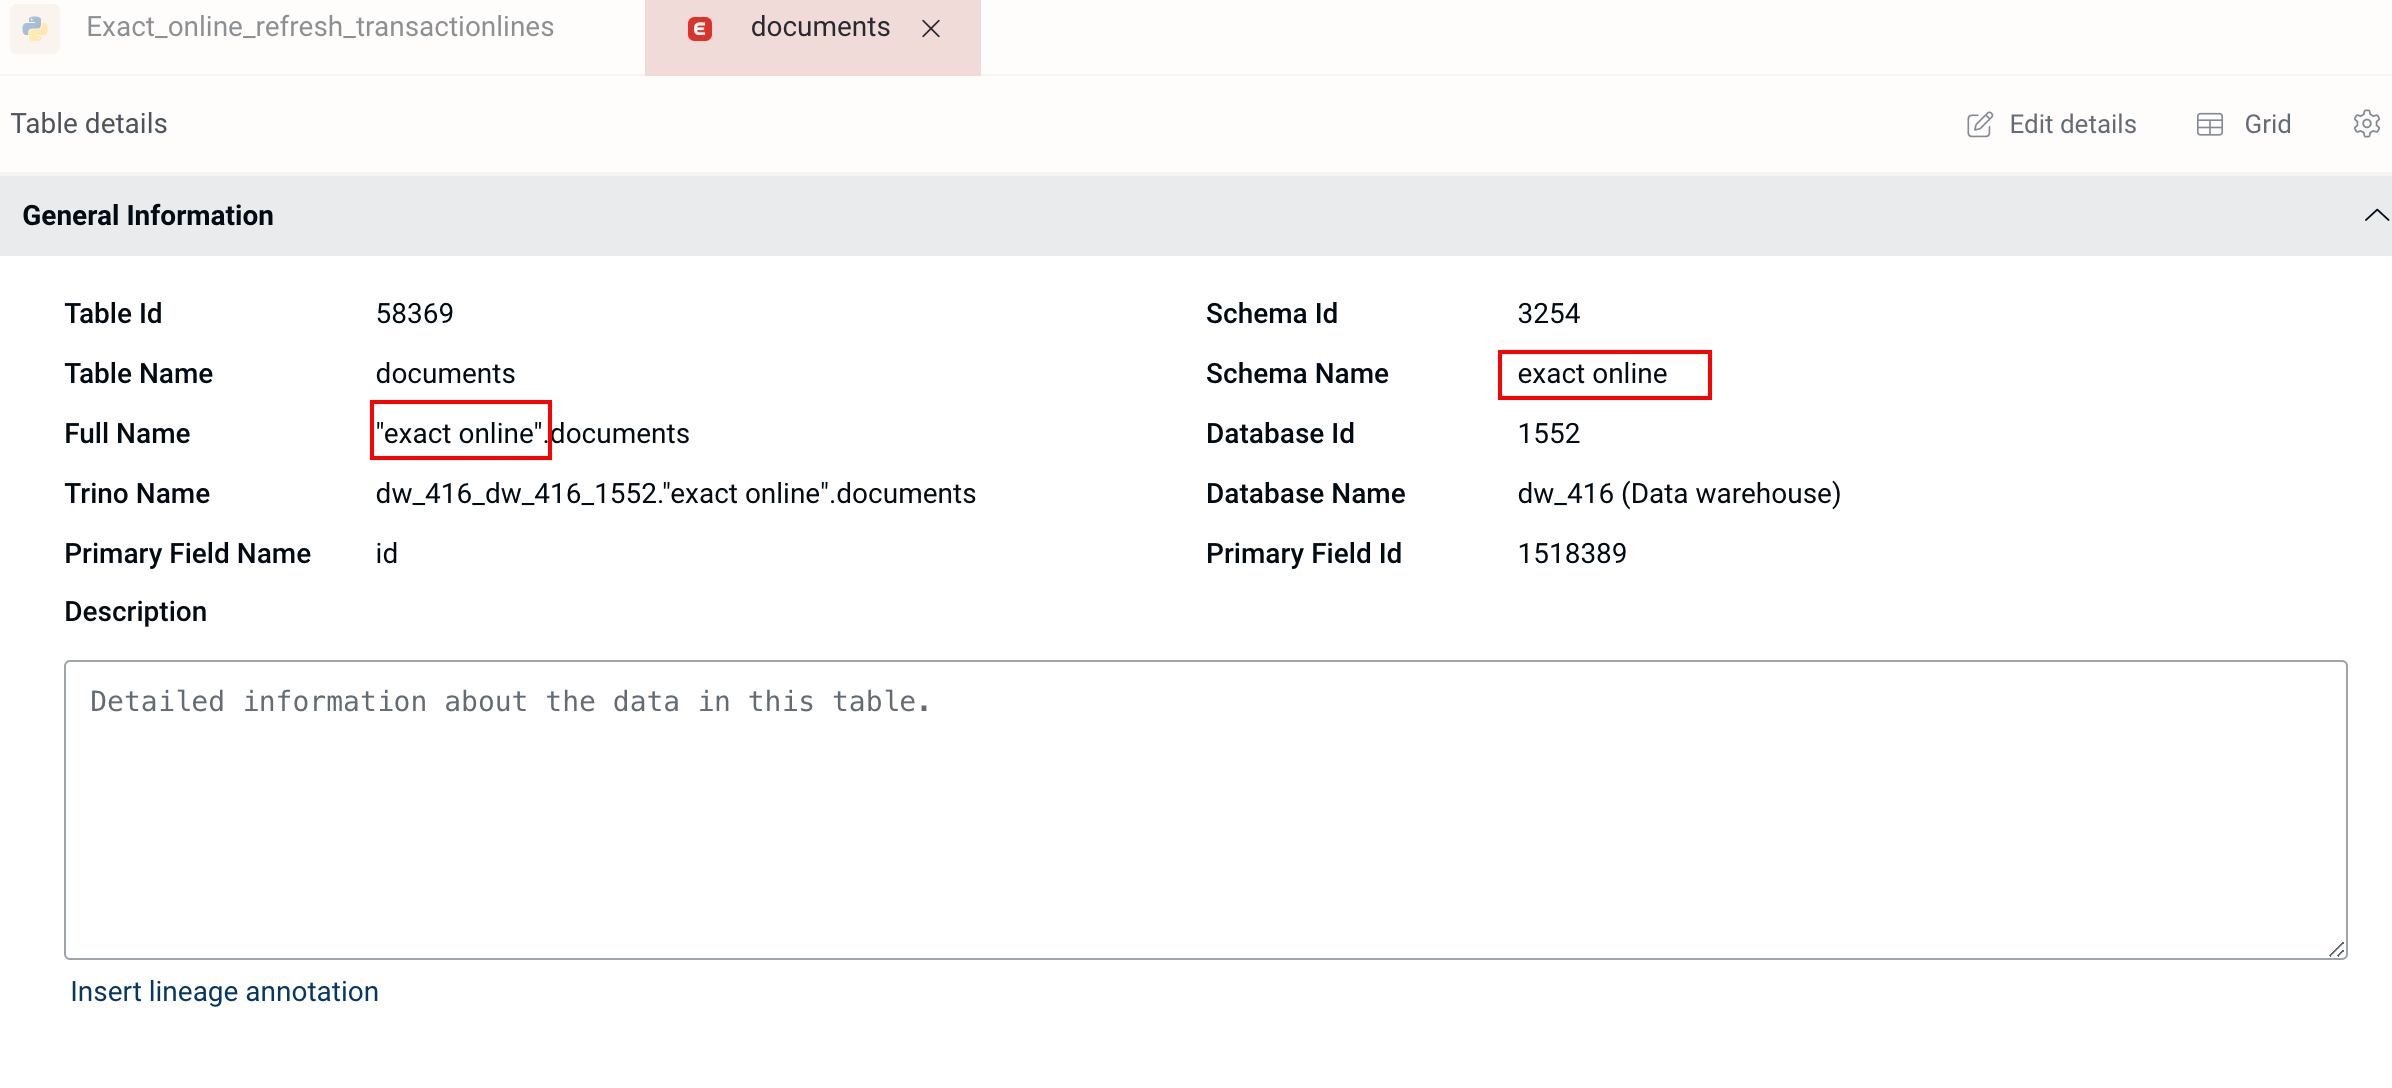The height and width of the screenshot is (1088, 2392).
Task: Close the documents tab
Action: pyautogui.click(x=931, y=28)
